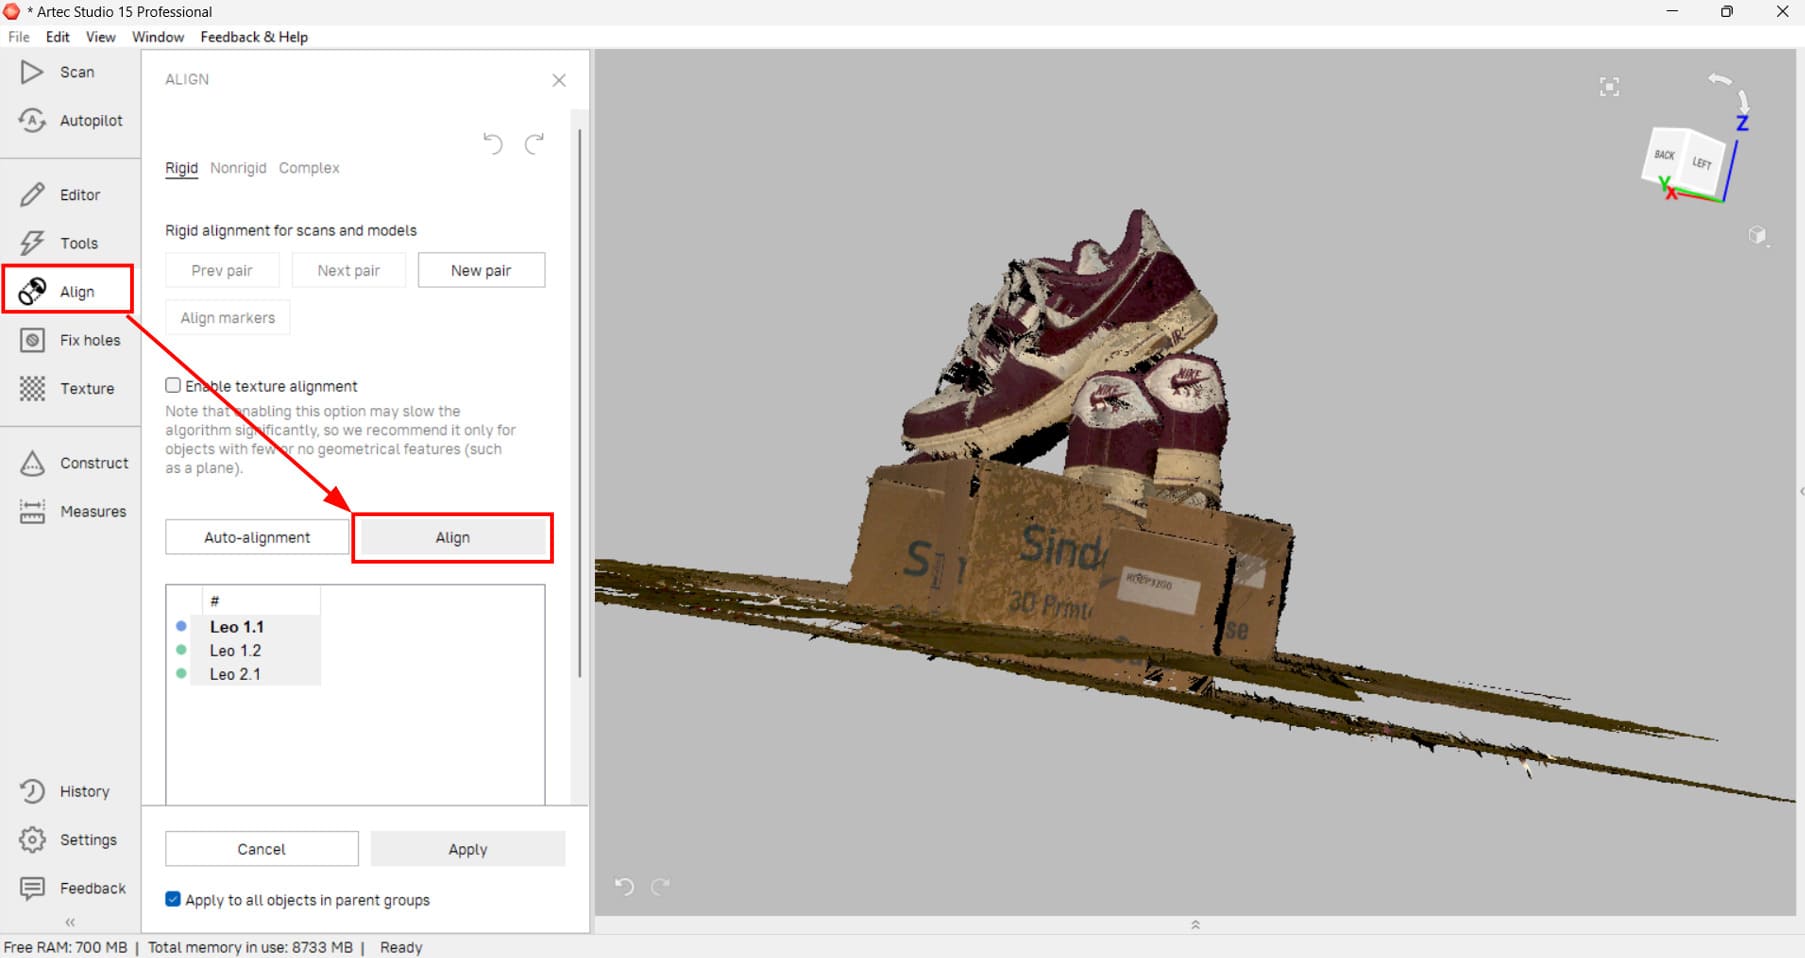Screen dimensions: 1805x958
Task: Click the Artec Studio app icon in title bar
Action: [12, 12]
